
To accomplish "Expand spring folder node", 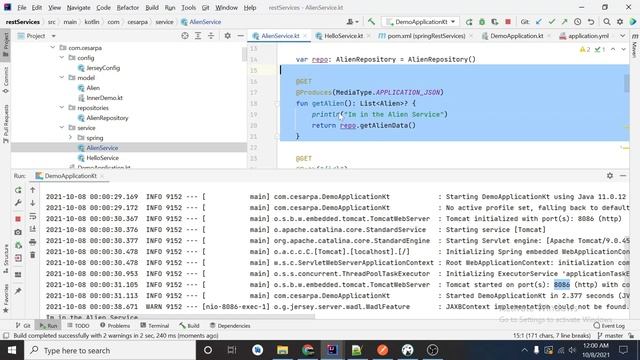I will [x=70, y=138].
